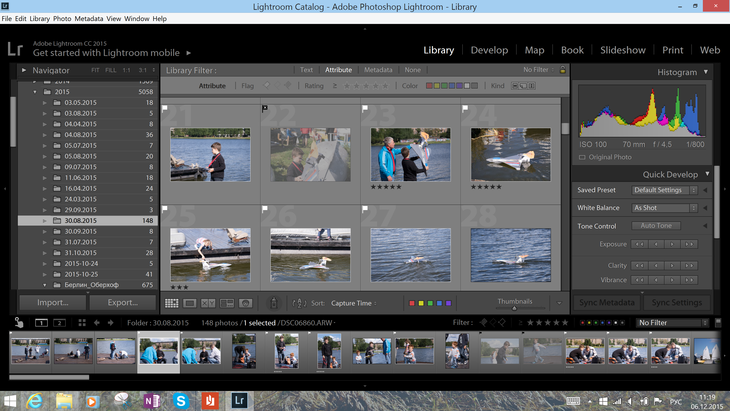730x411 pixels.
Task: Toggle Original Photo checkbox under histogram
Action: point(582,157)
